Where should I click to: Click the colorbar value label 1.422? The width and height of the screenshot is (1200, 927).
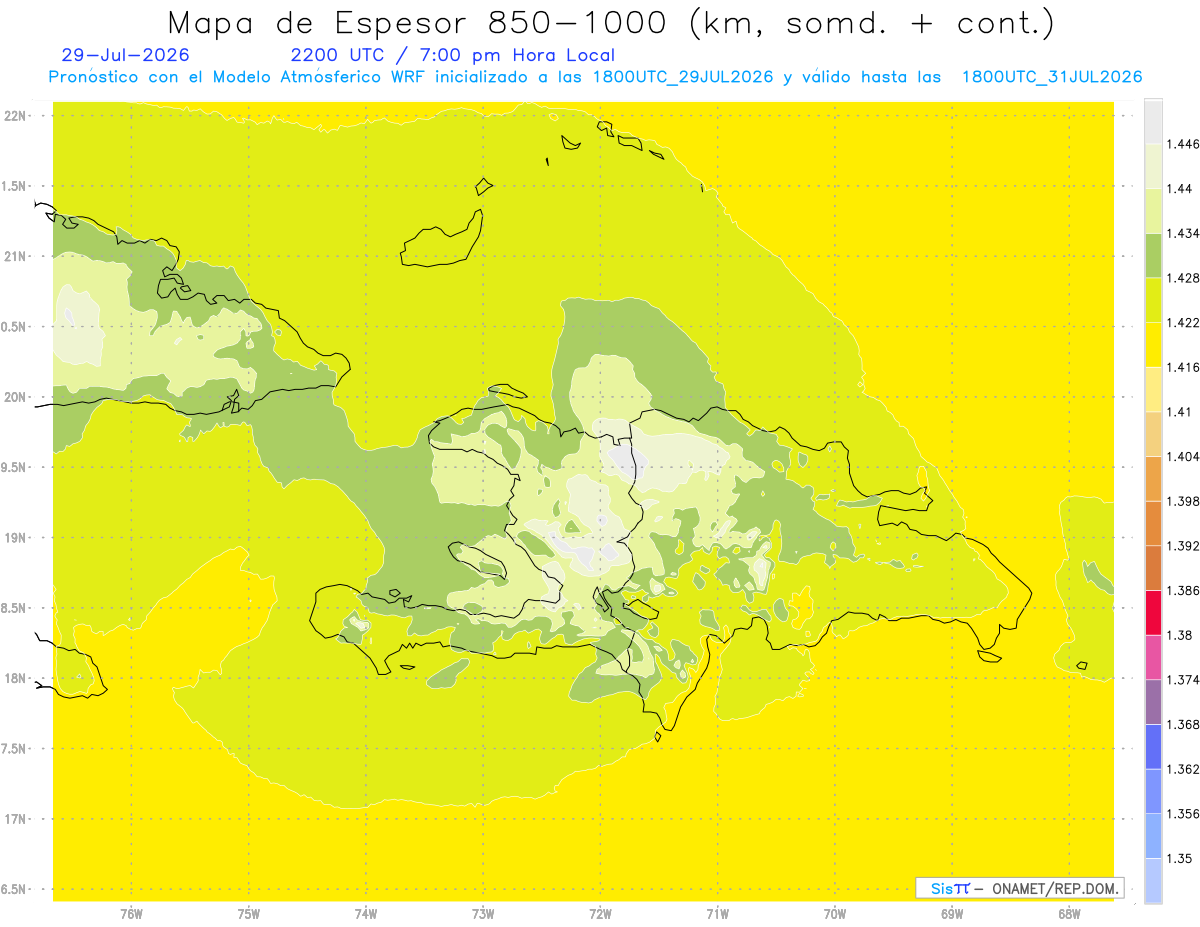coord(1183,322)
